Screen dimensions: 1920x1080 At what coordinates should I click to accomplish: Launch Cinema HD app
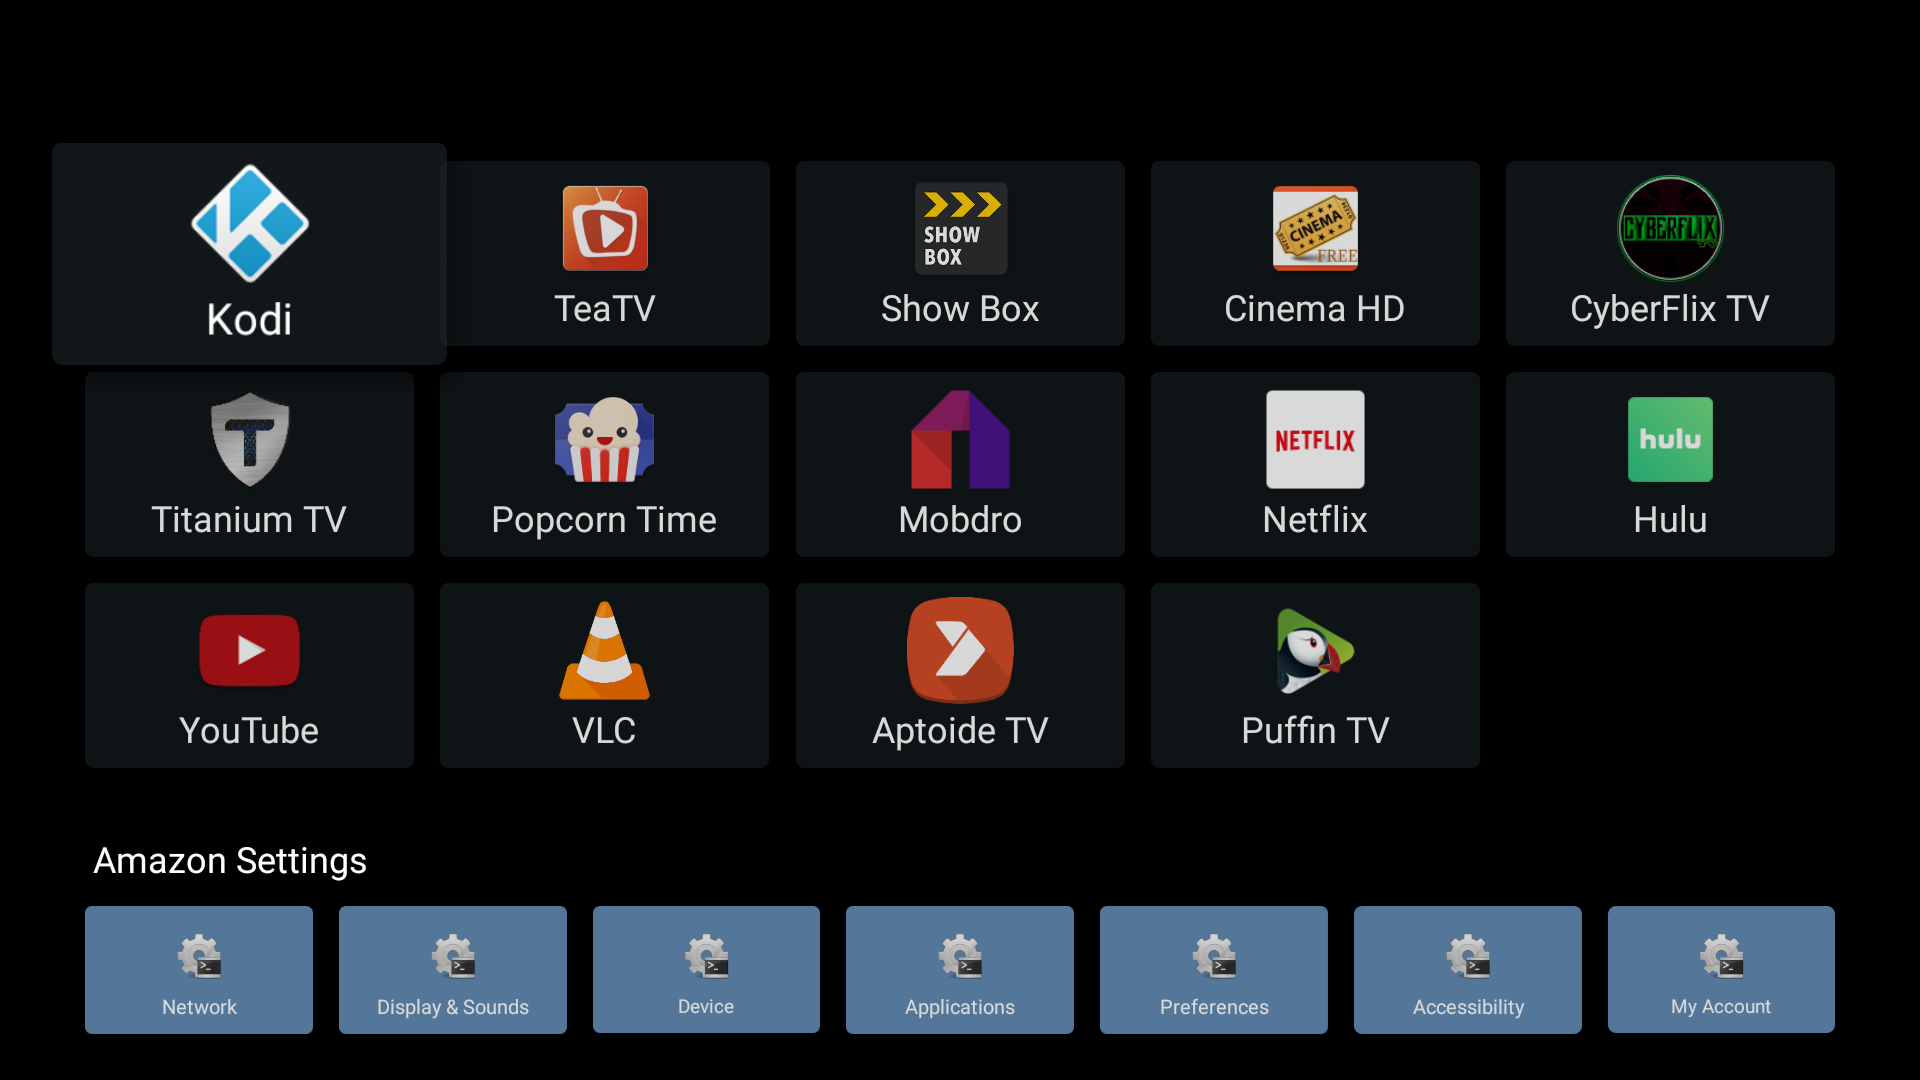[x=1315, y=252]
